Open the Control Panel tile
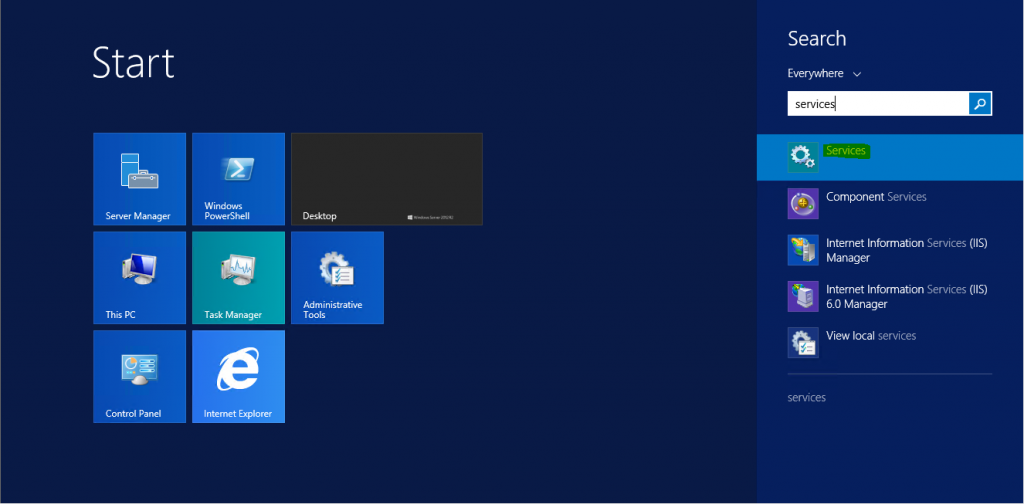Viewport: 1024px width, 504px height. pyautogui.click(x=140, y=377)
